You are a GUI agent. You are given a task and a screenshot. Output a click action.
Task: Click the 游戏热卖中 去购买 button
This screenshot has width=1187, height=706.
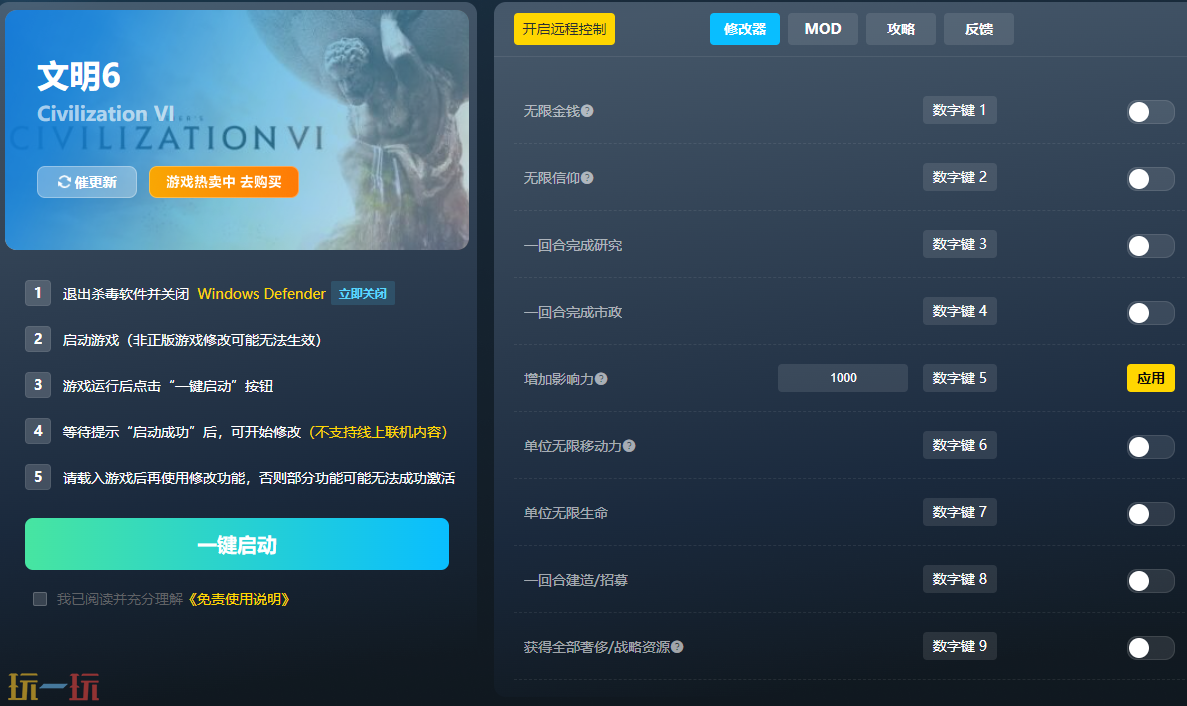tap(223, 182)
